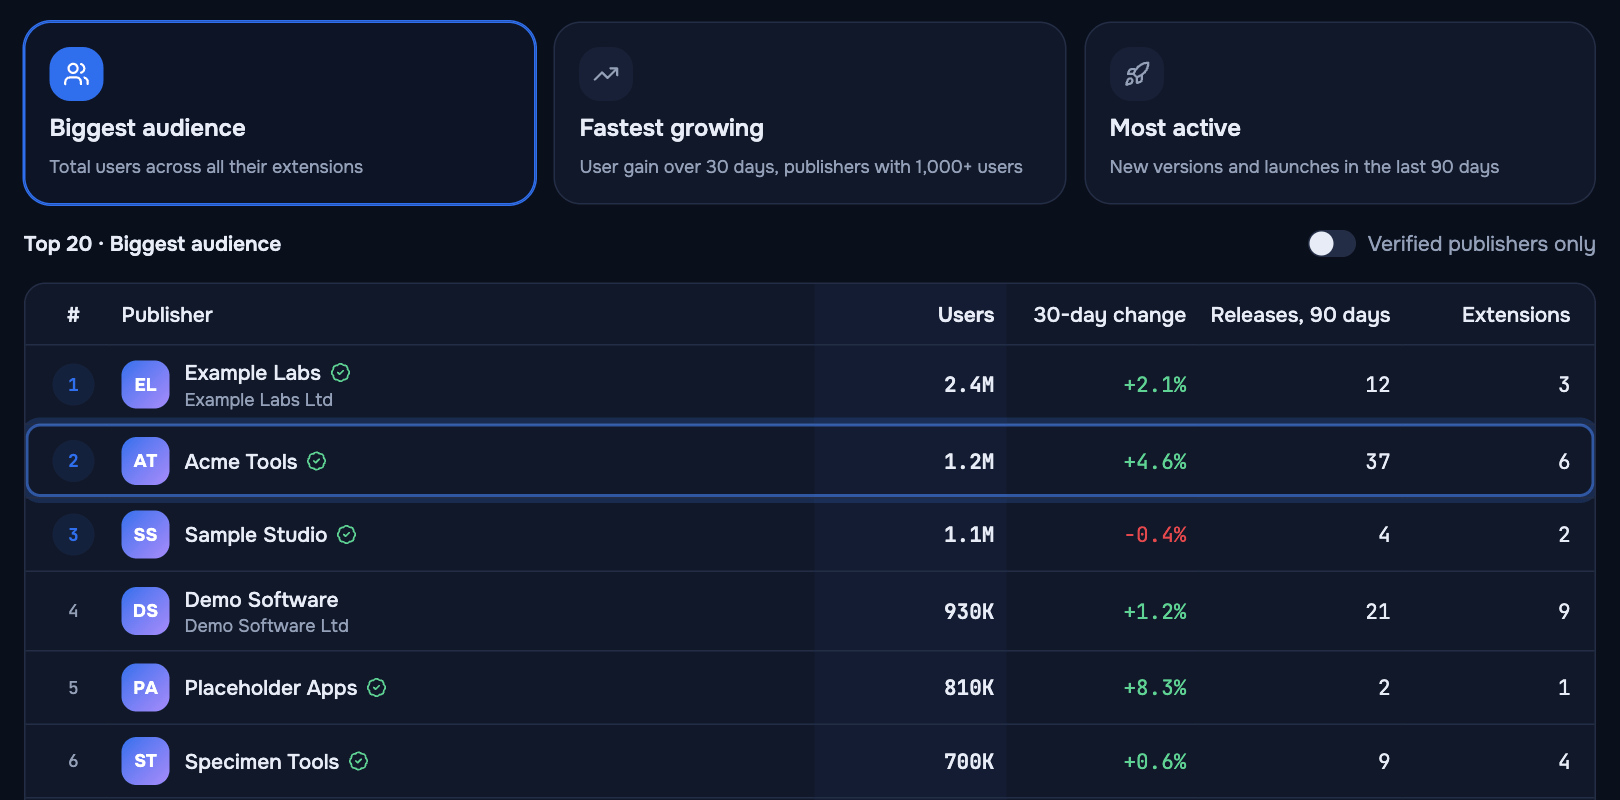Click the Fastest growing trend arrow icon
1620x800 pixels.
(x=606, y=74)
